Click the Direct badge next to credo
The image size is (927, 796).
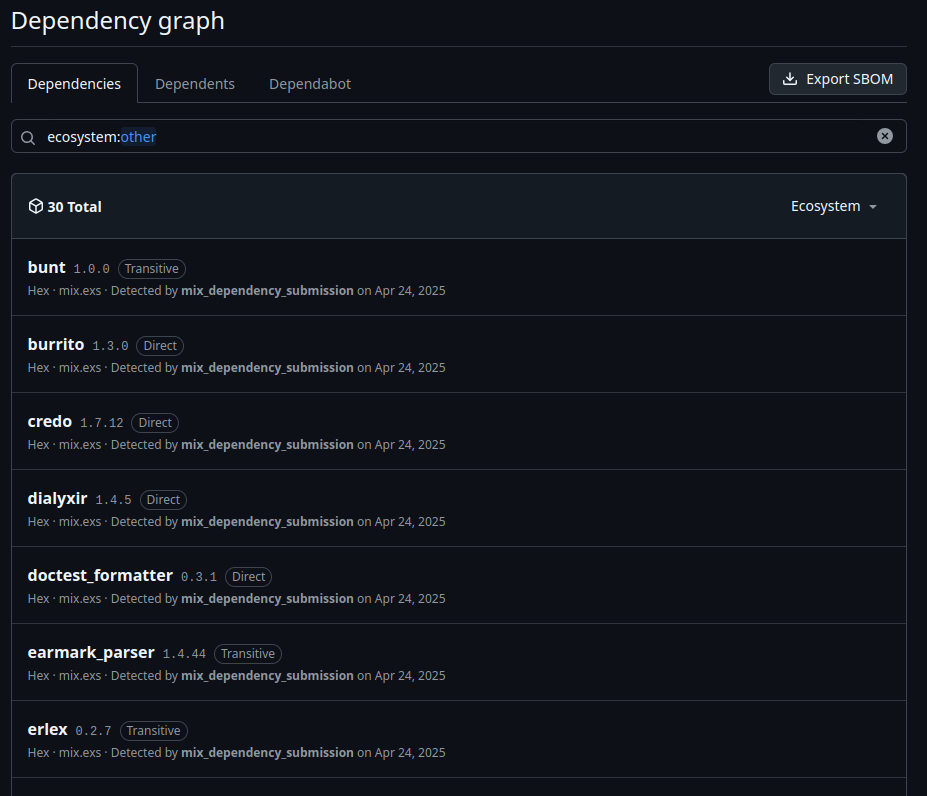click(x=155, y=423)
